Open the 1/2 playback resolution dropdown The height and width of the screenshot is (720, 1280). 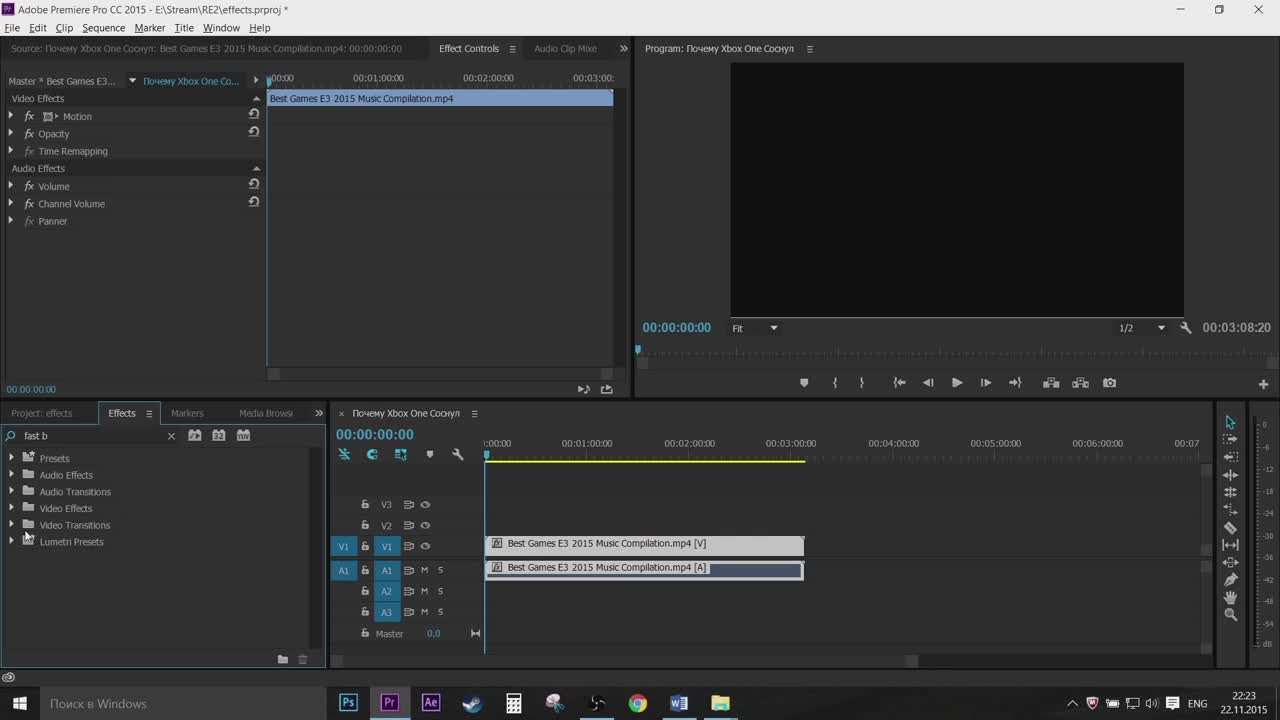tap(1142, 328)
